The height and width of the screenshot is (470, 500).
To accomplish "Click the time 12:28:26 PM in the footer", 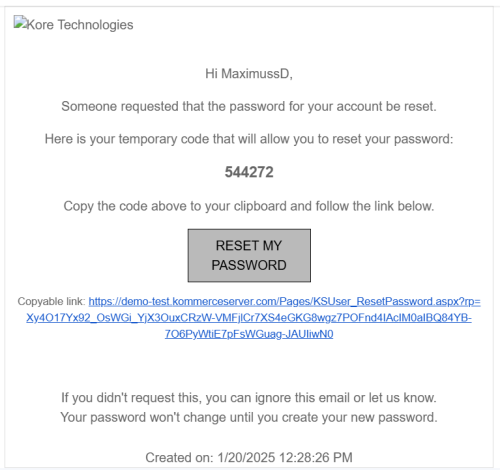I will click(x=316, y=458).
